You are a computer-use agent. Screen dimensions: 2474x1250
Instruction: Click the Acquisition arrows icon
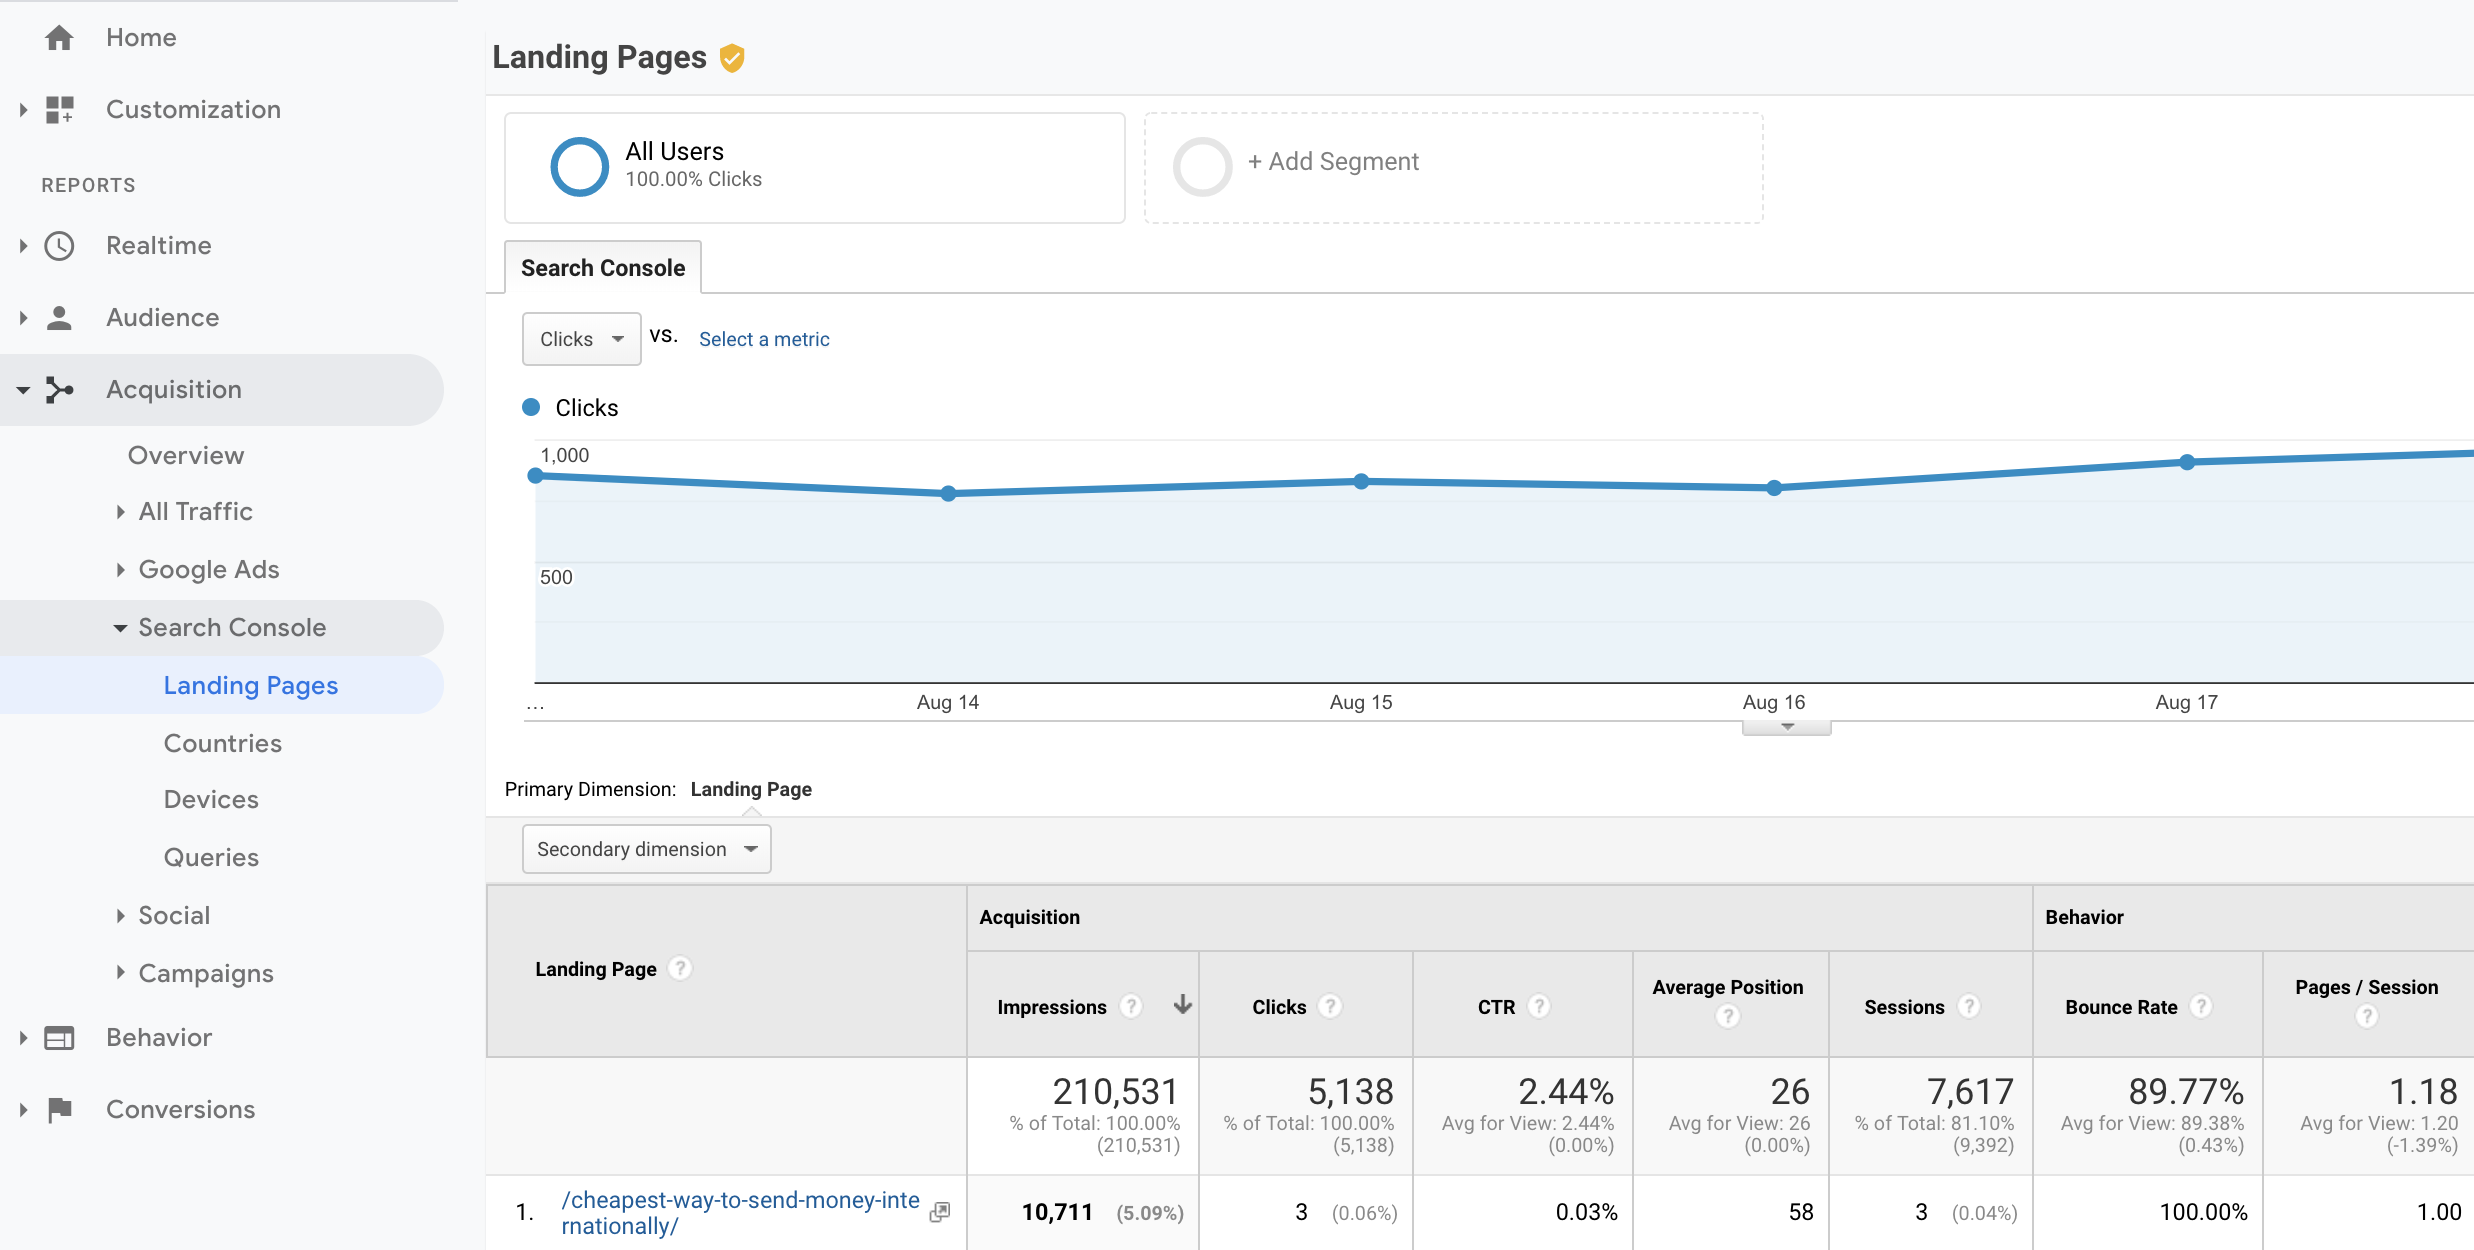point(59,390)
